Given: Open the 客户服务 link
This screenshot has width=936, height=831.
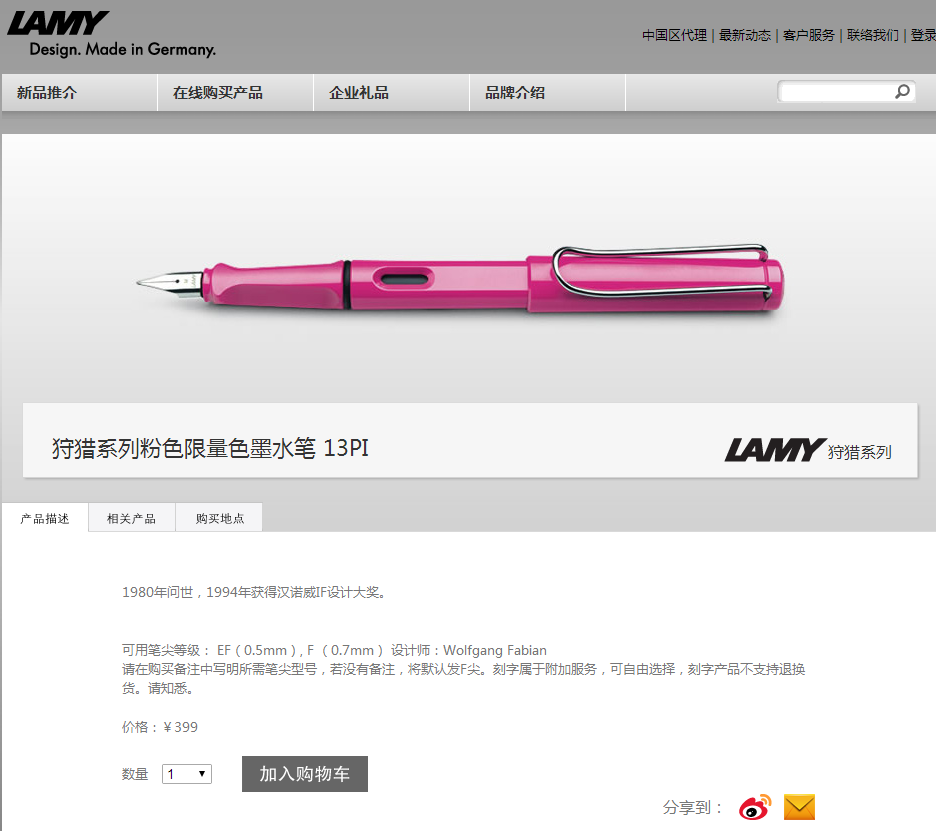Looking at the screenshot, I should (808, 35).
